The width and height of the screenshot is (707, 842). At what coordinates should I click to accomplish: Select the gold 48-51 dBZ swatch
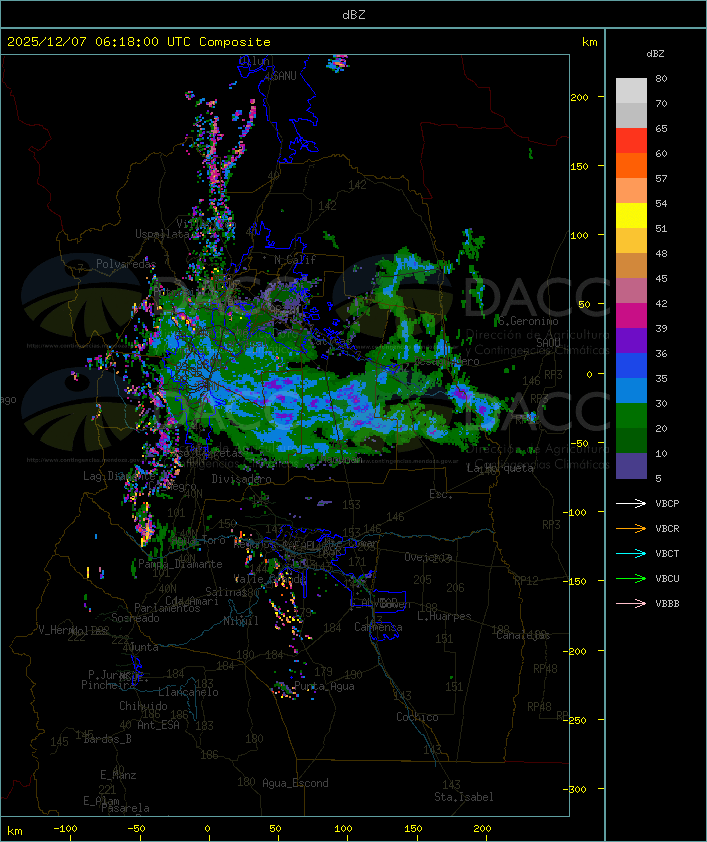(631, 241)
